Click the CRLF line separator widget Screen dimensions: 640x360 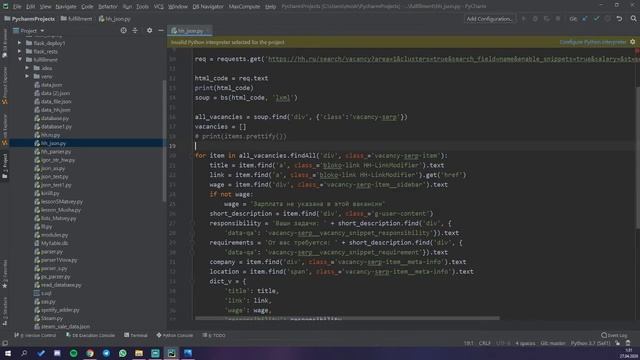[484, 344]
